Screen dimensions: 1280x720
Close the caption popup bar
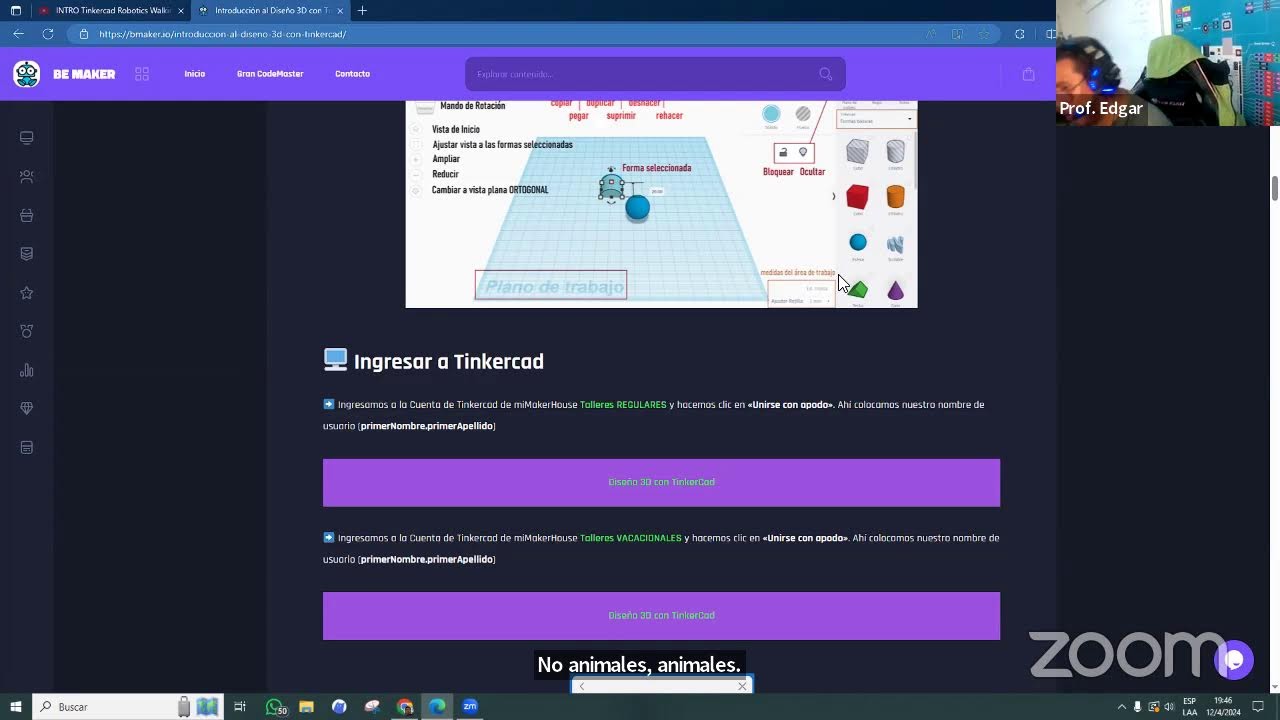tap(742, 686)
